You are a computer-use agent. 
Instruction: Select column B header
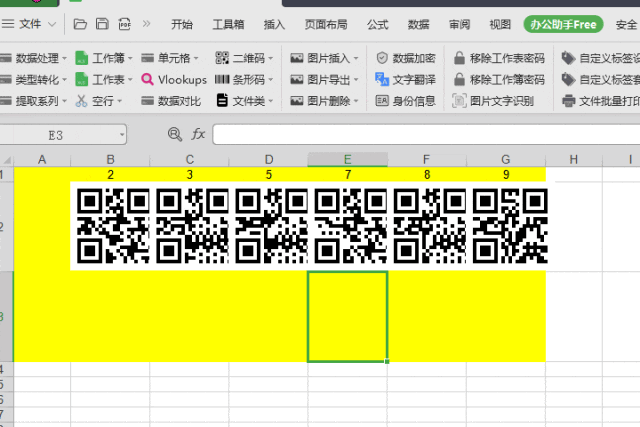pos(110,160)
